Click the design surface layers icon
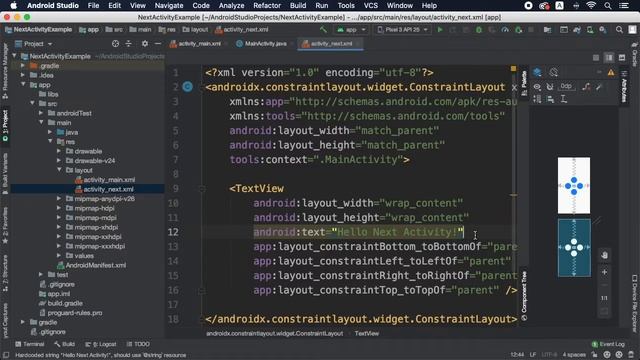640x360 pixels. point(537,73)
